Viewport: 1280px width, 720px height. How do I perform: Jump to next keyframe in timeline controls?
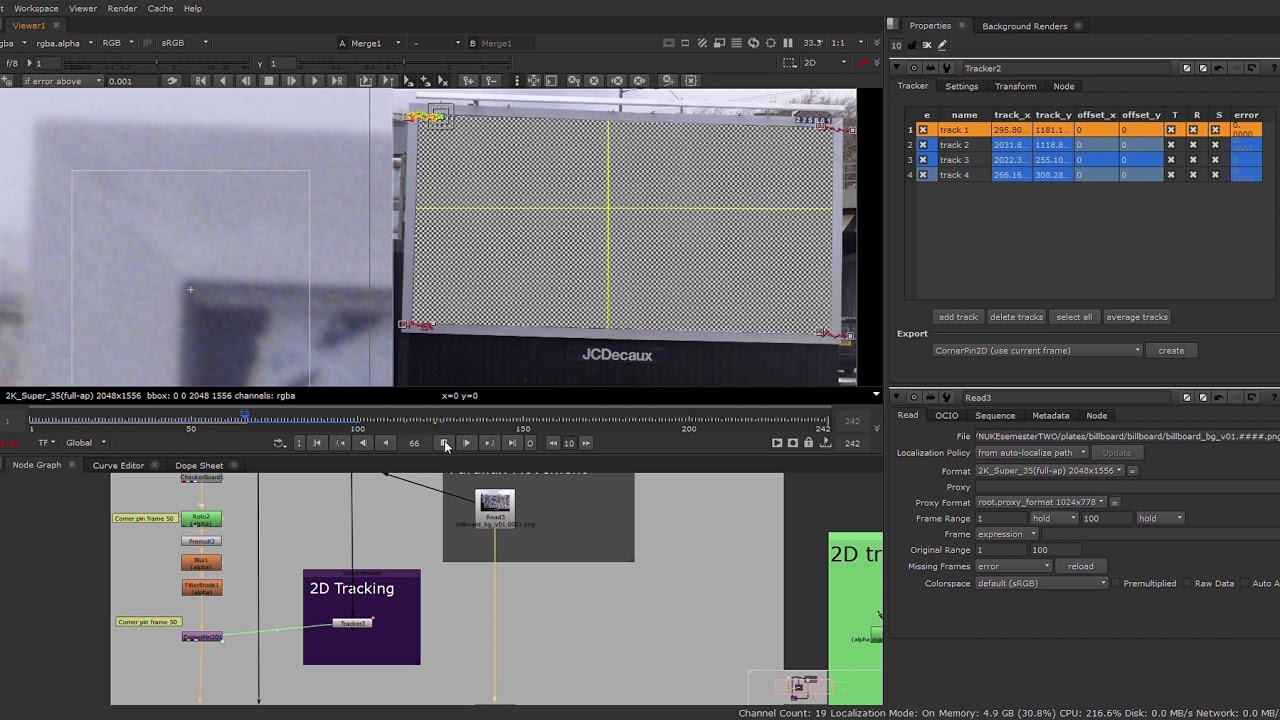[x=489, y=443]
